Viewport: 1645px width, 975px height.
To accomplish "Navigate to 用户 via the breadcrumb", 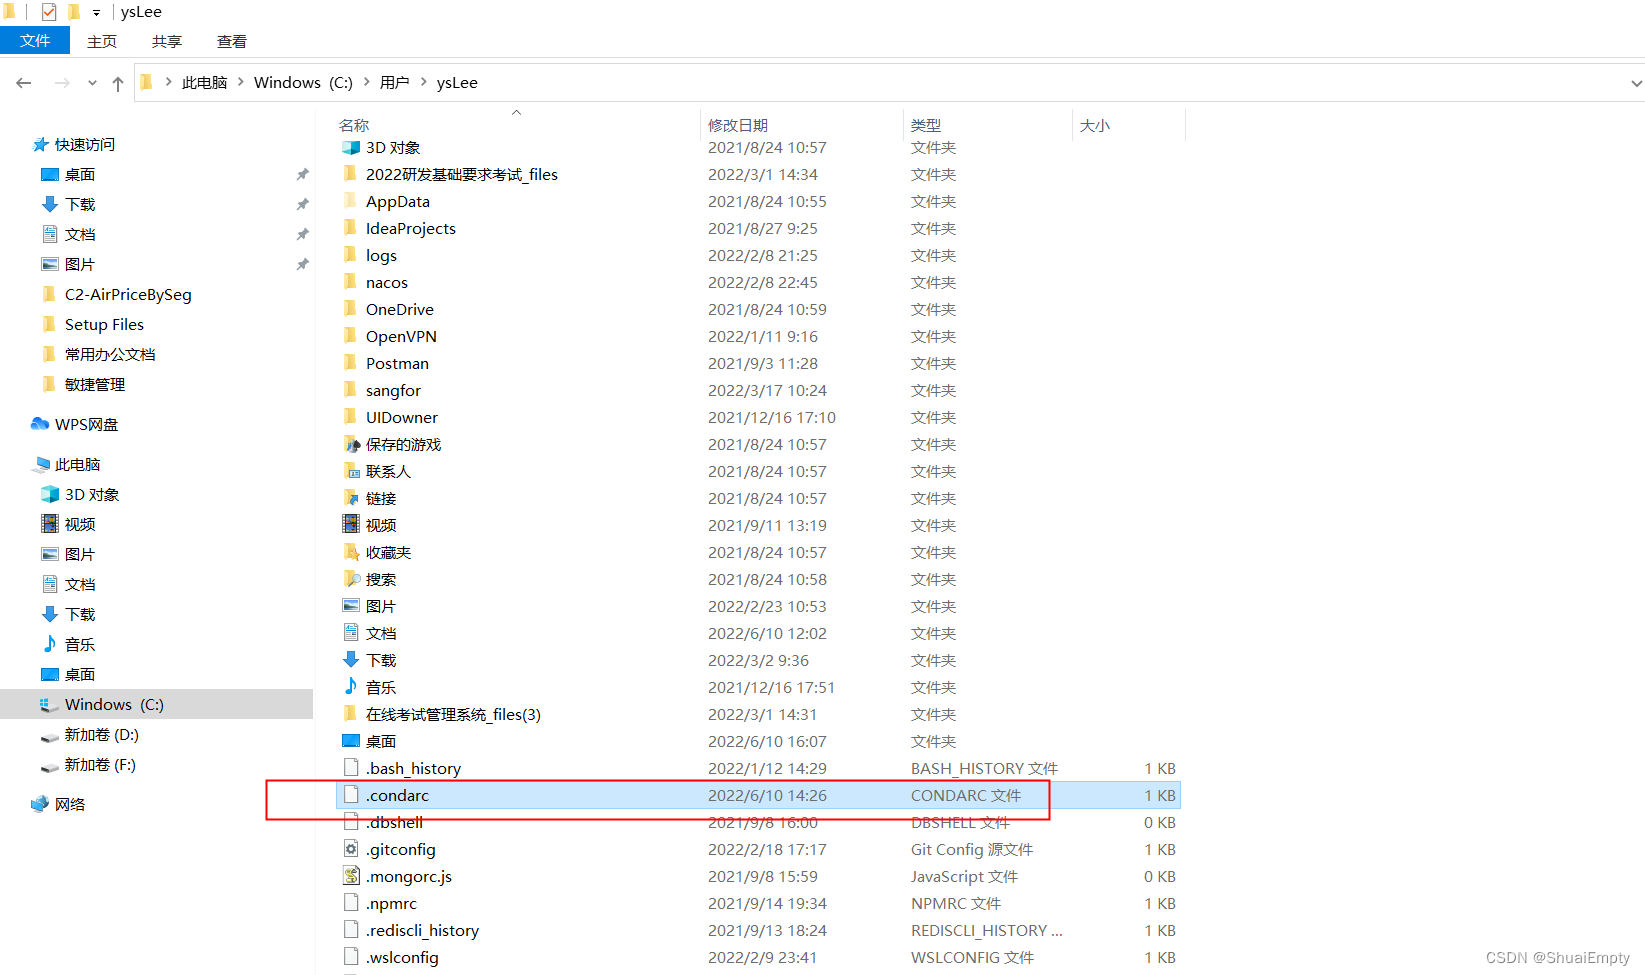I will tap(395, 82).
